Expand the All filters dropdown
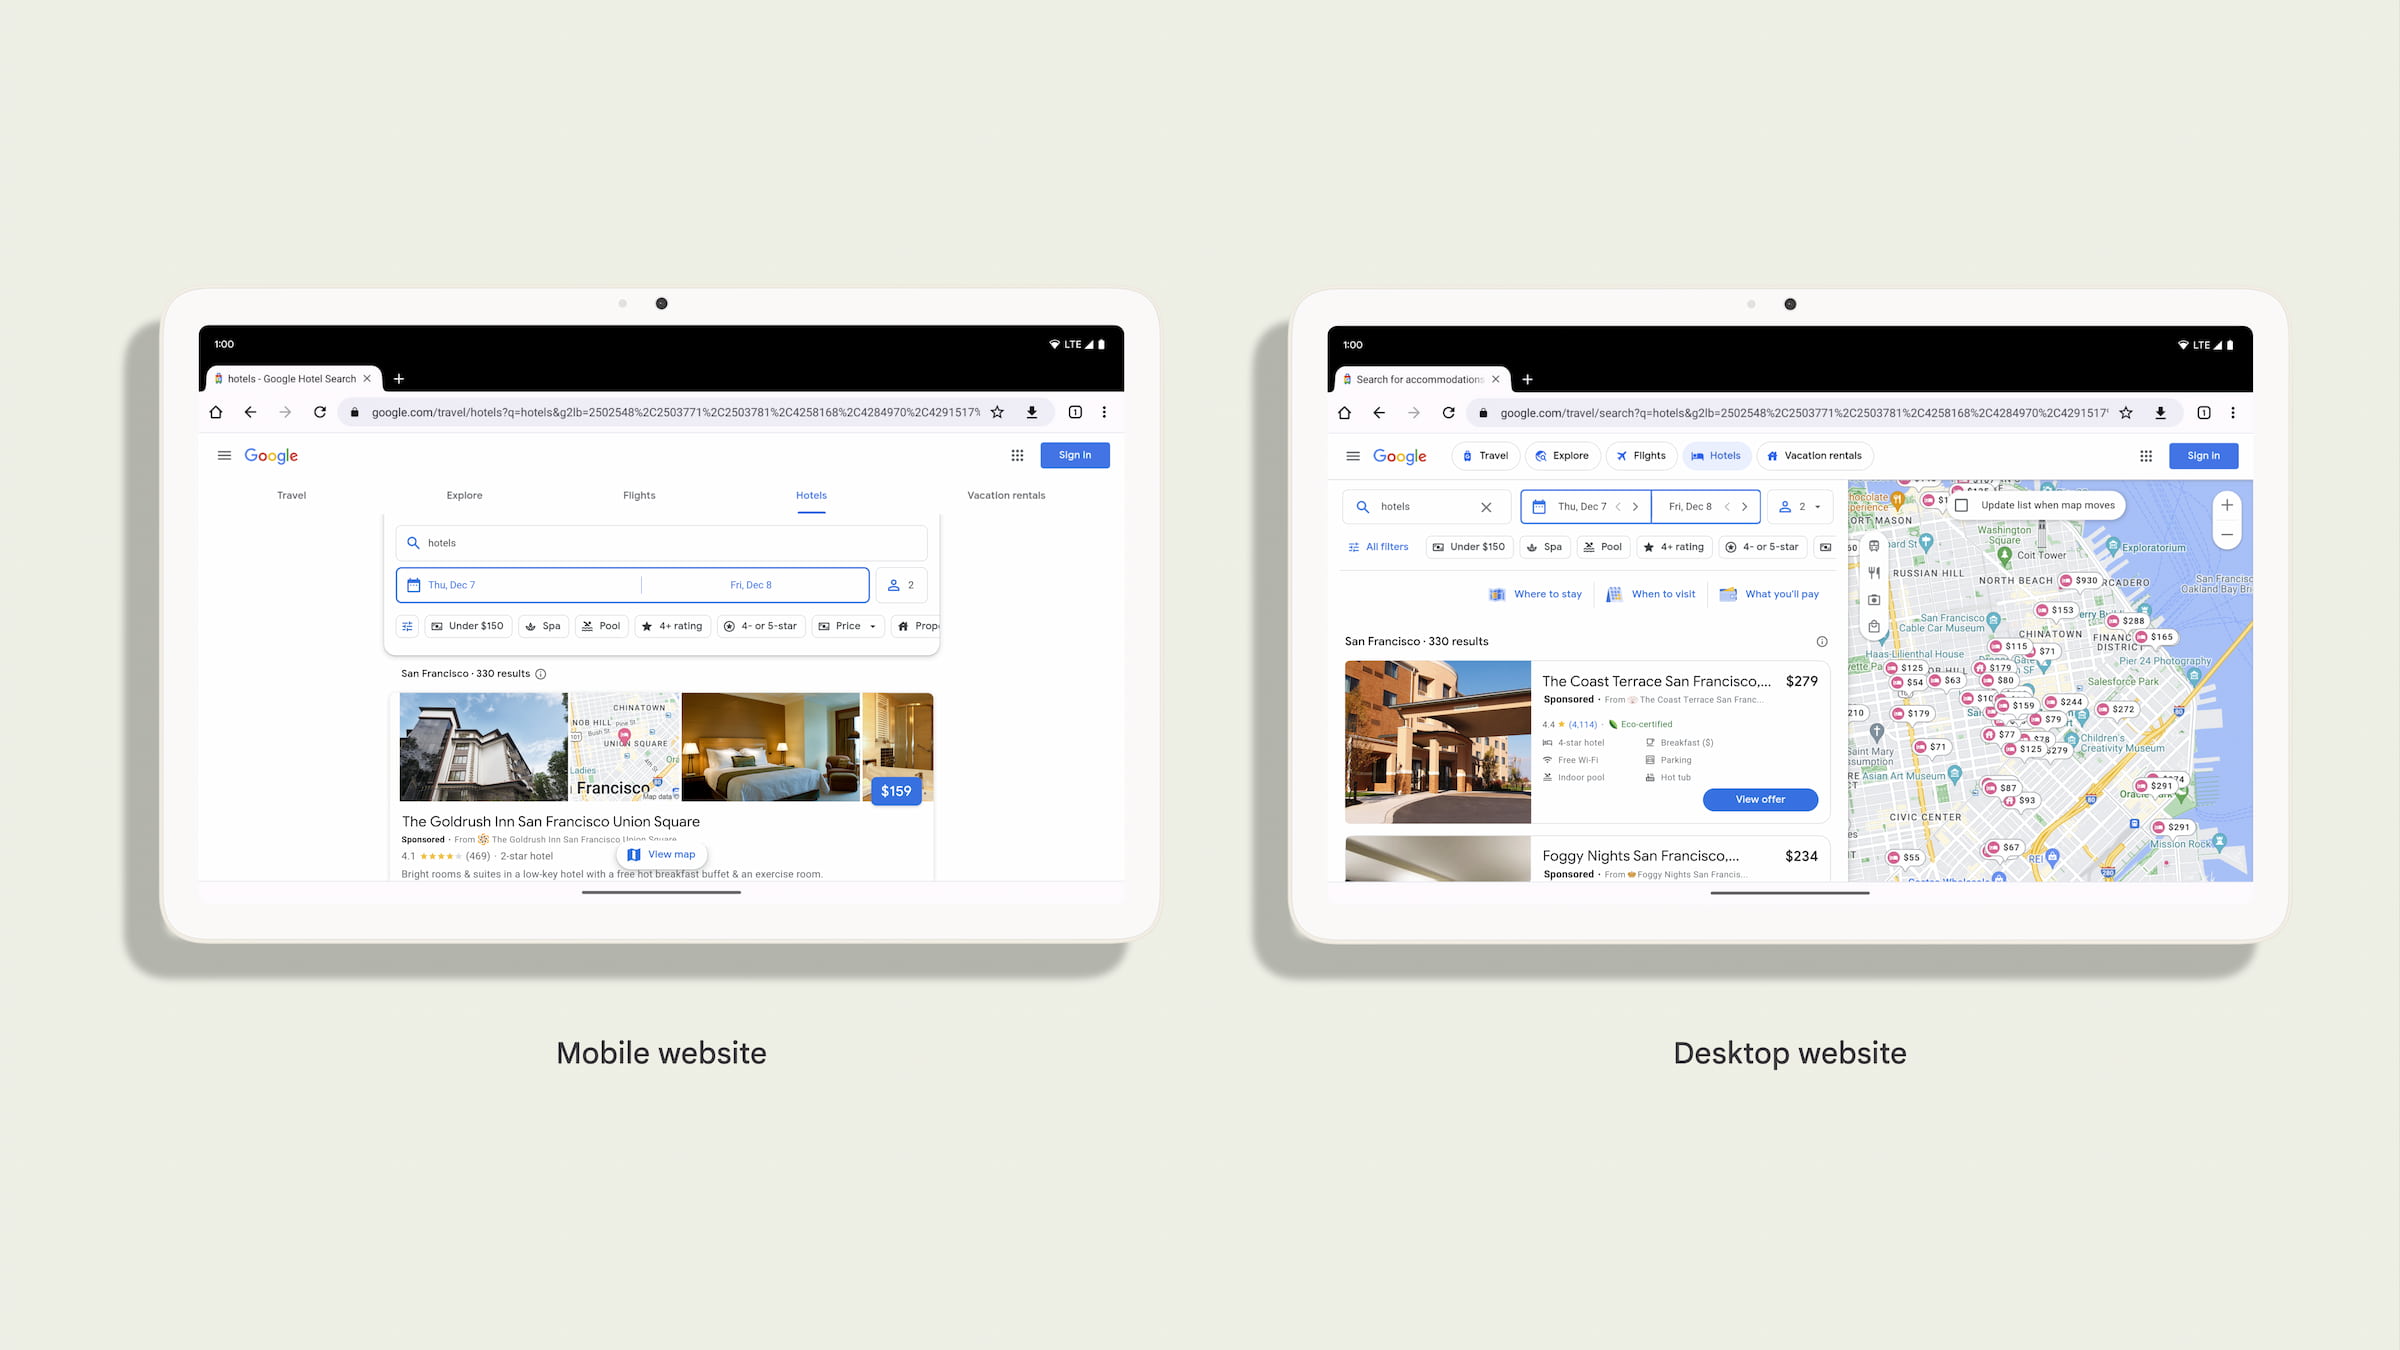 click(x=1380, y=546)
